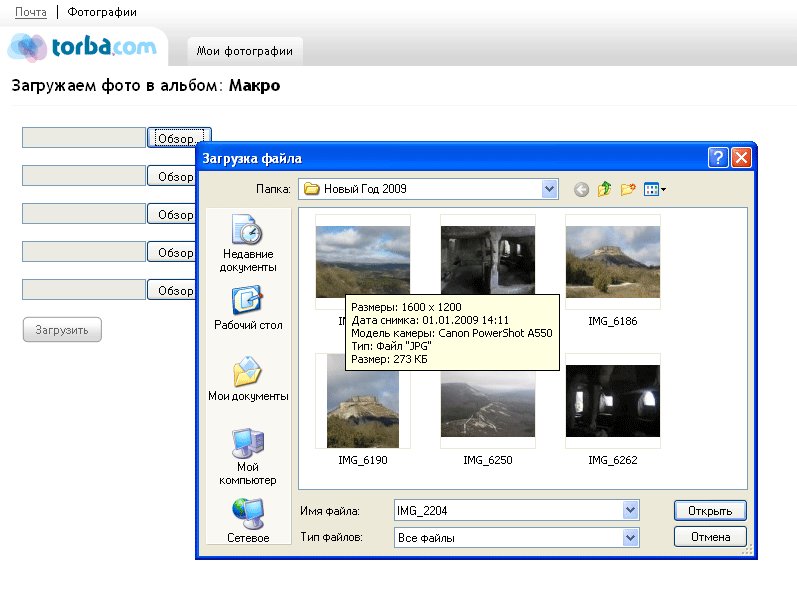Open the Тип файлов dropdown

coord(630,538)
